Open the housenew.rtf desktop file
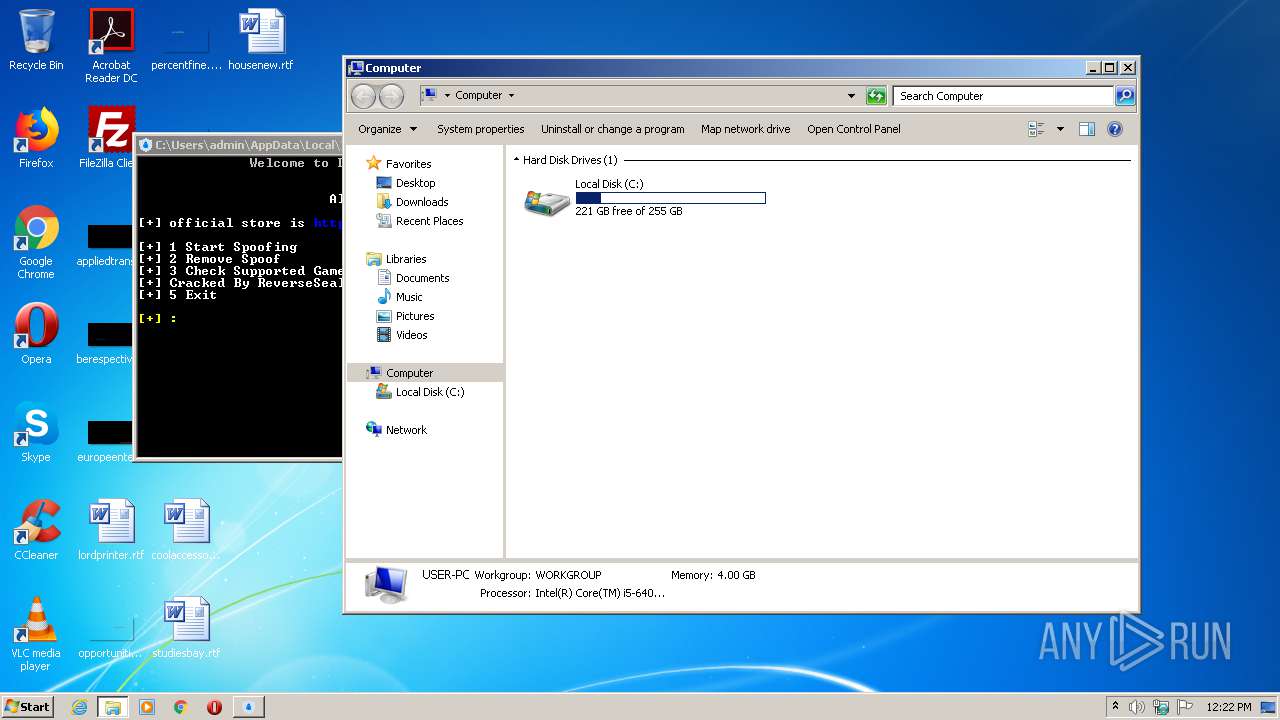Viewport: 1280px width, 720px height. coord(261,40)
